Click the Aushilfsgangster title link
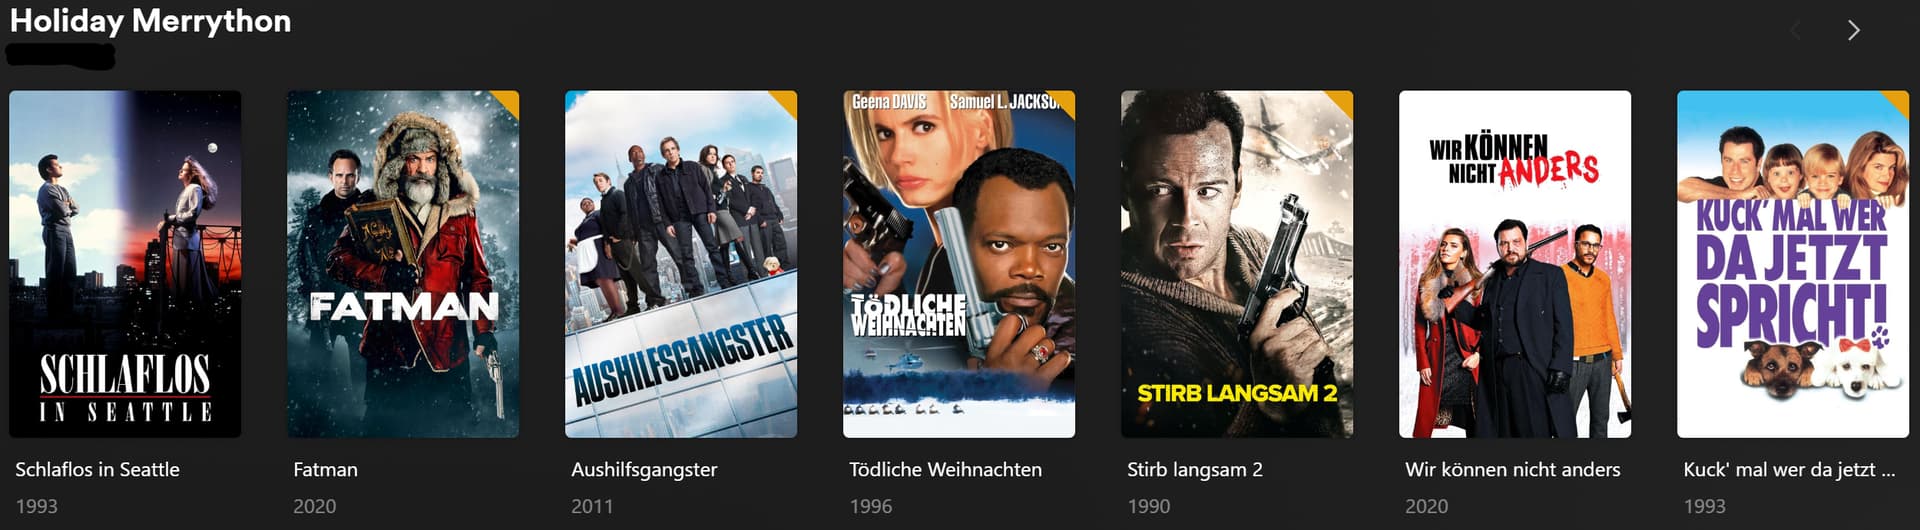 pyautogui.click(x=644, y=469)
